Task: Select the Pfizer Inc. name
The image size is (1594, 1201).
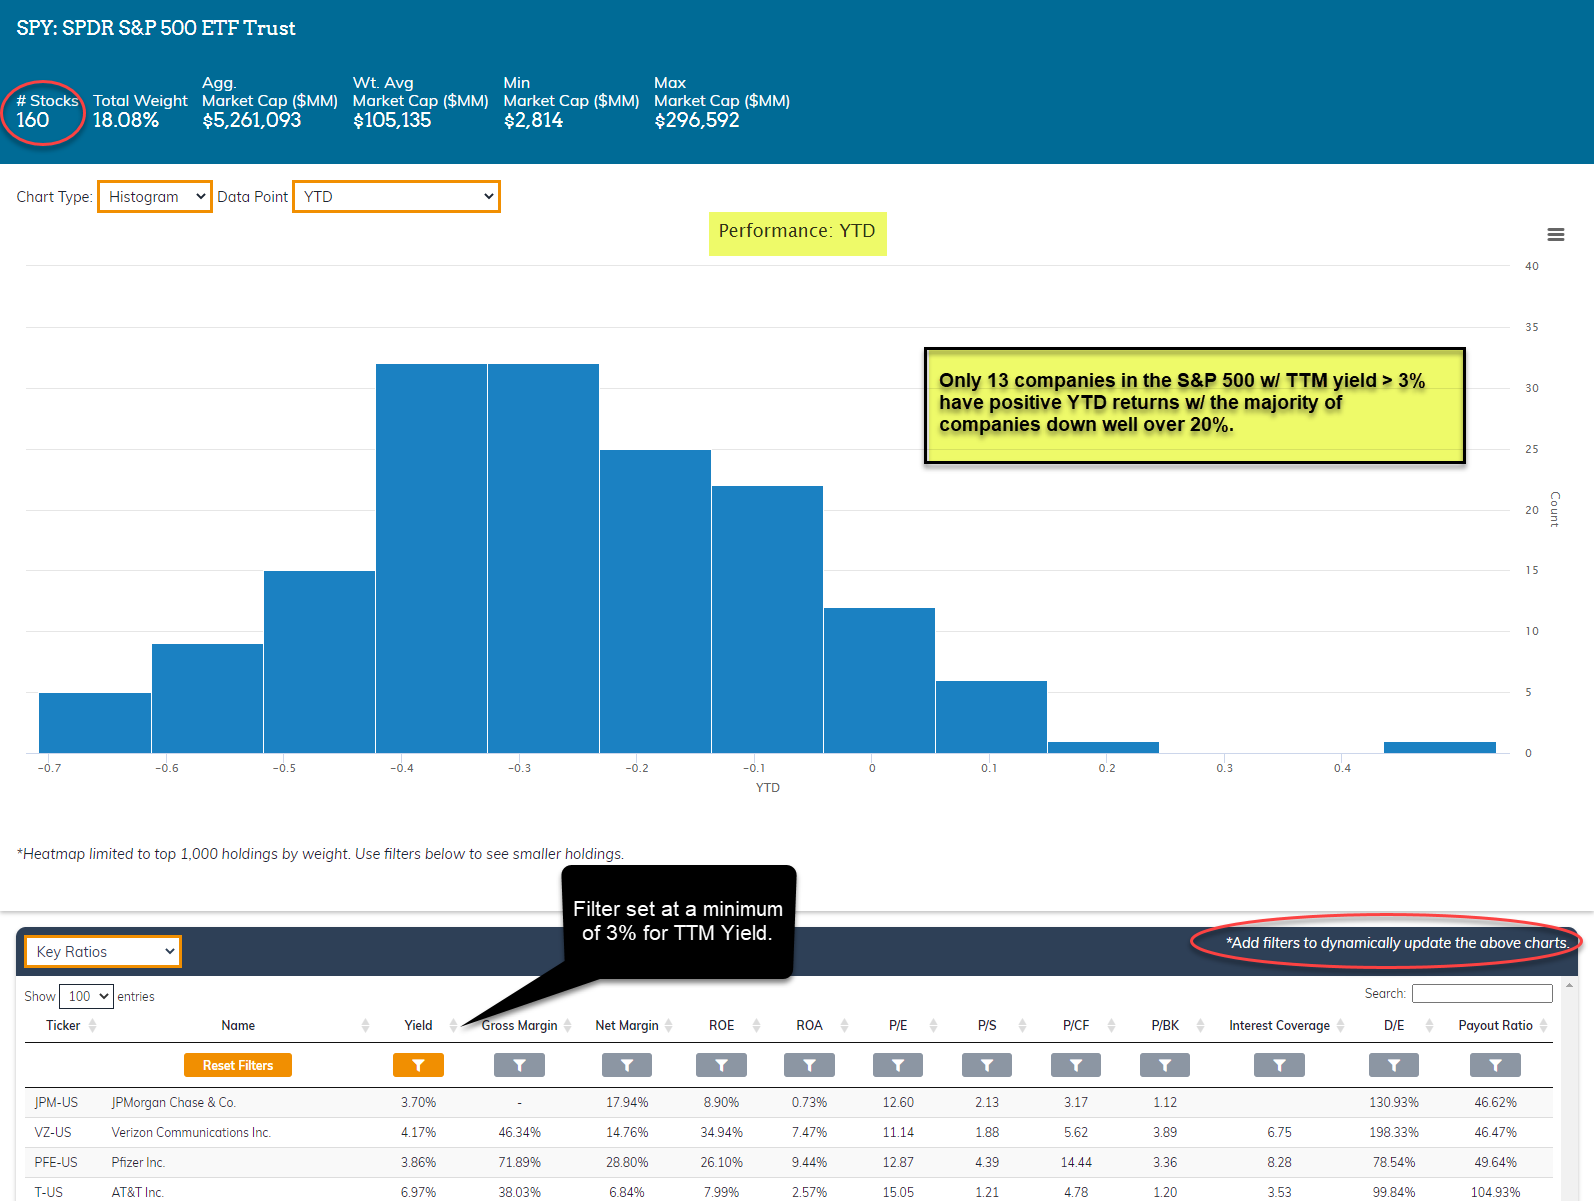Action: 138,1162
